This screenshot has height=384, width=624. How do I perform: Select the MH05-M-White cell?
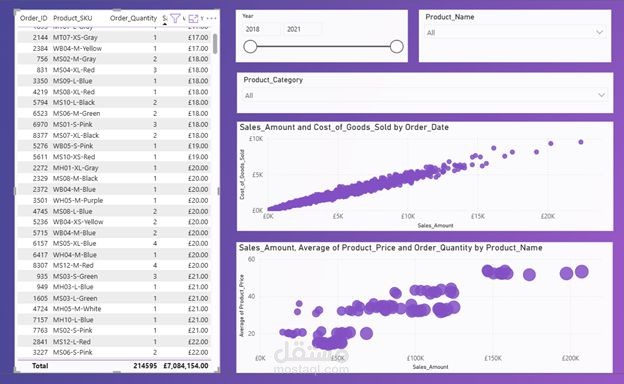[x=77, y=309]
